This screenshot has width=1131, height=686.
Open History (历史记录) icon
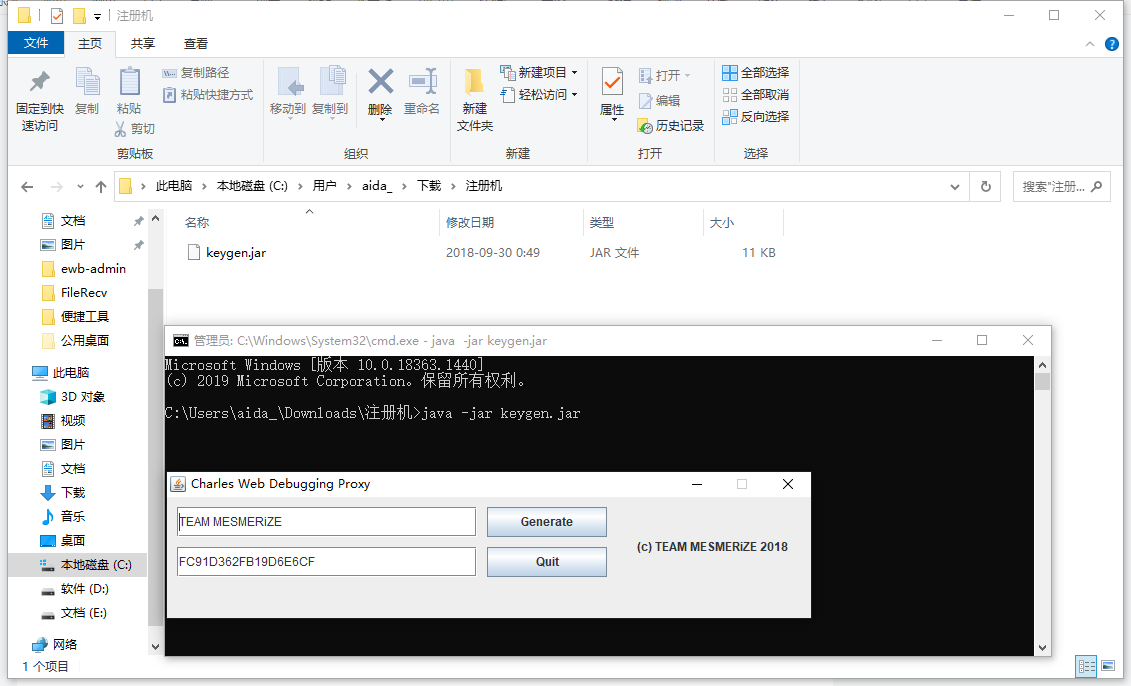[x=671, y=126]
